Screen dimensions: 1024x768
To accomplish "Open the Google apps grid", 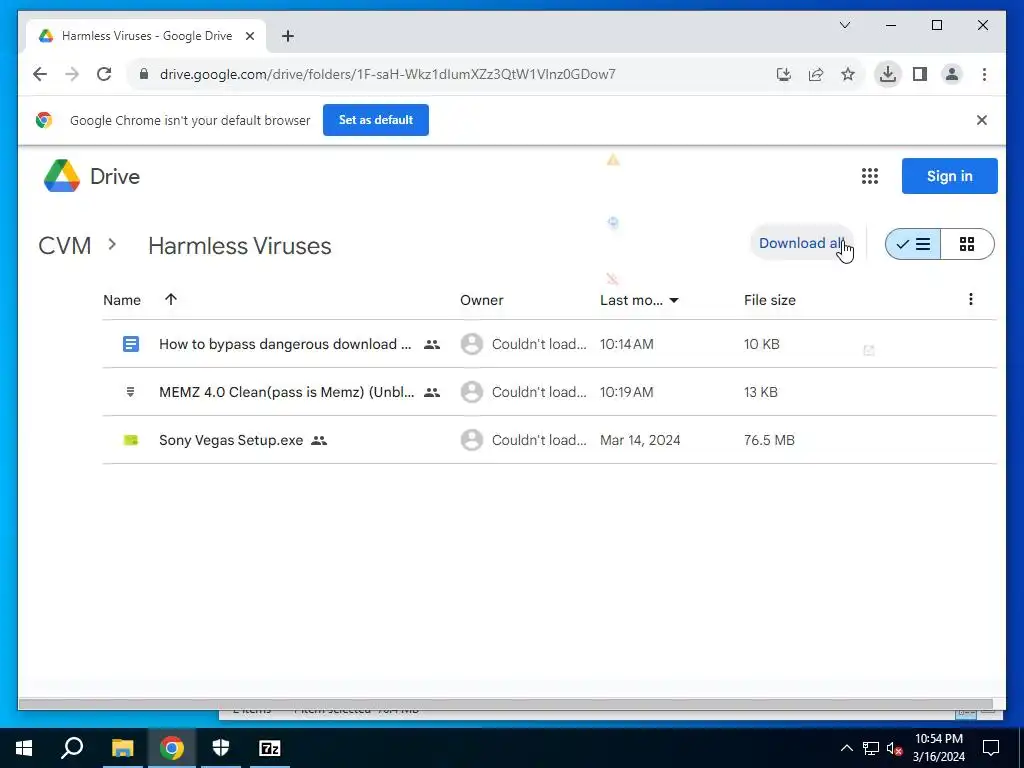I will [869, 176].
